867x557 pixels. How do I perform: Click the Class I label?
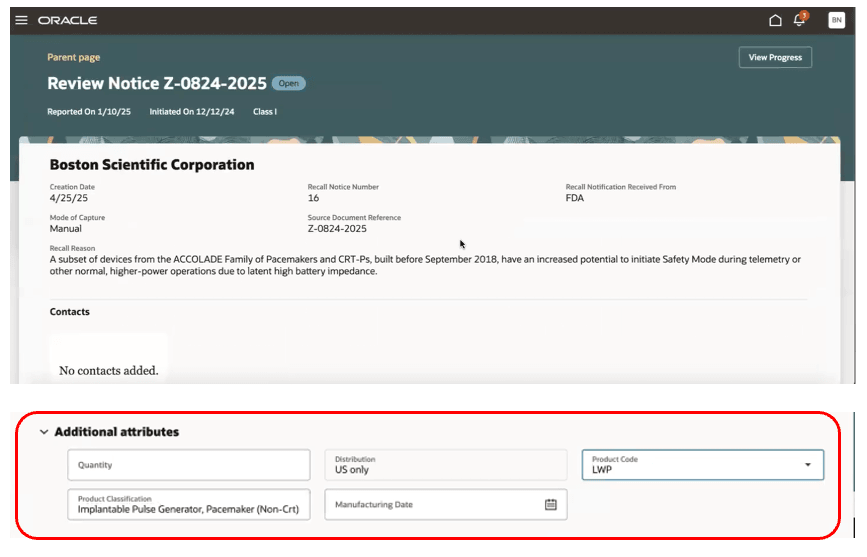(x=265, y=112)
